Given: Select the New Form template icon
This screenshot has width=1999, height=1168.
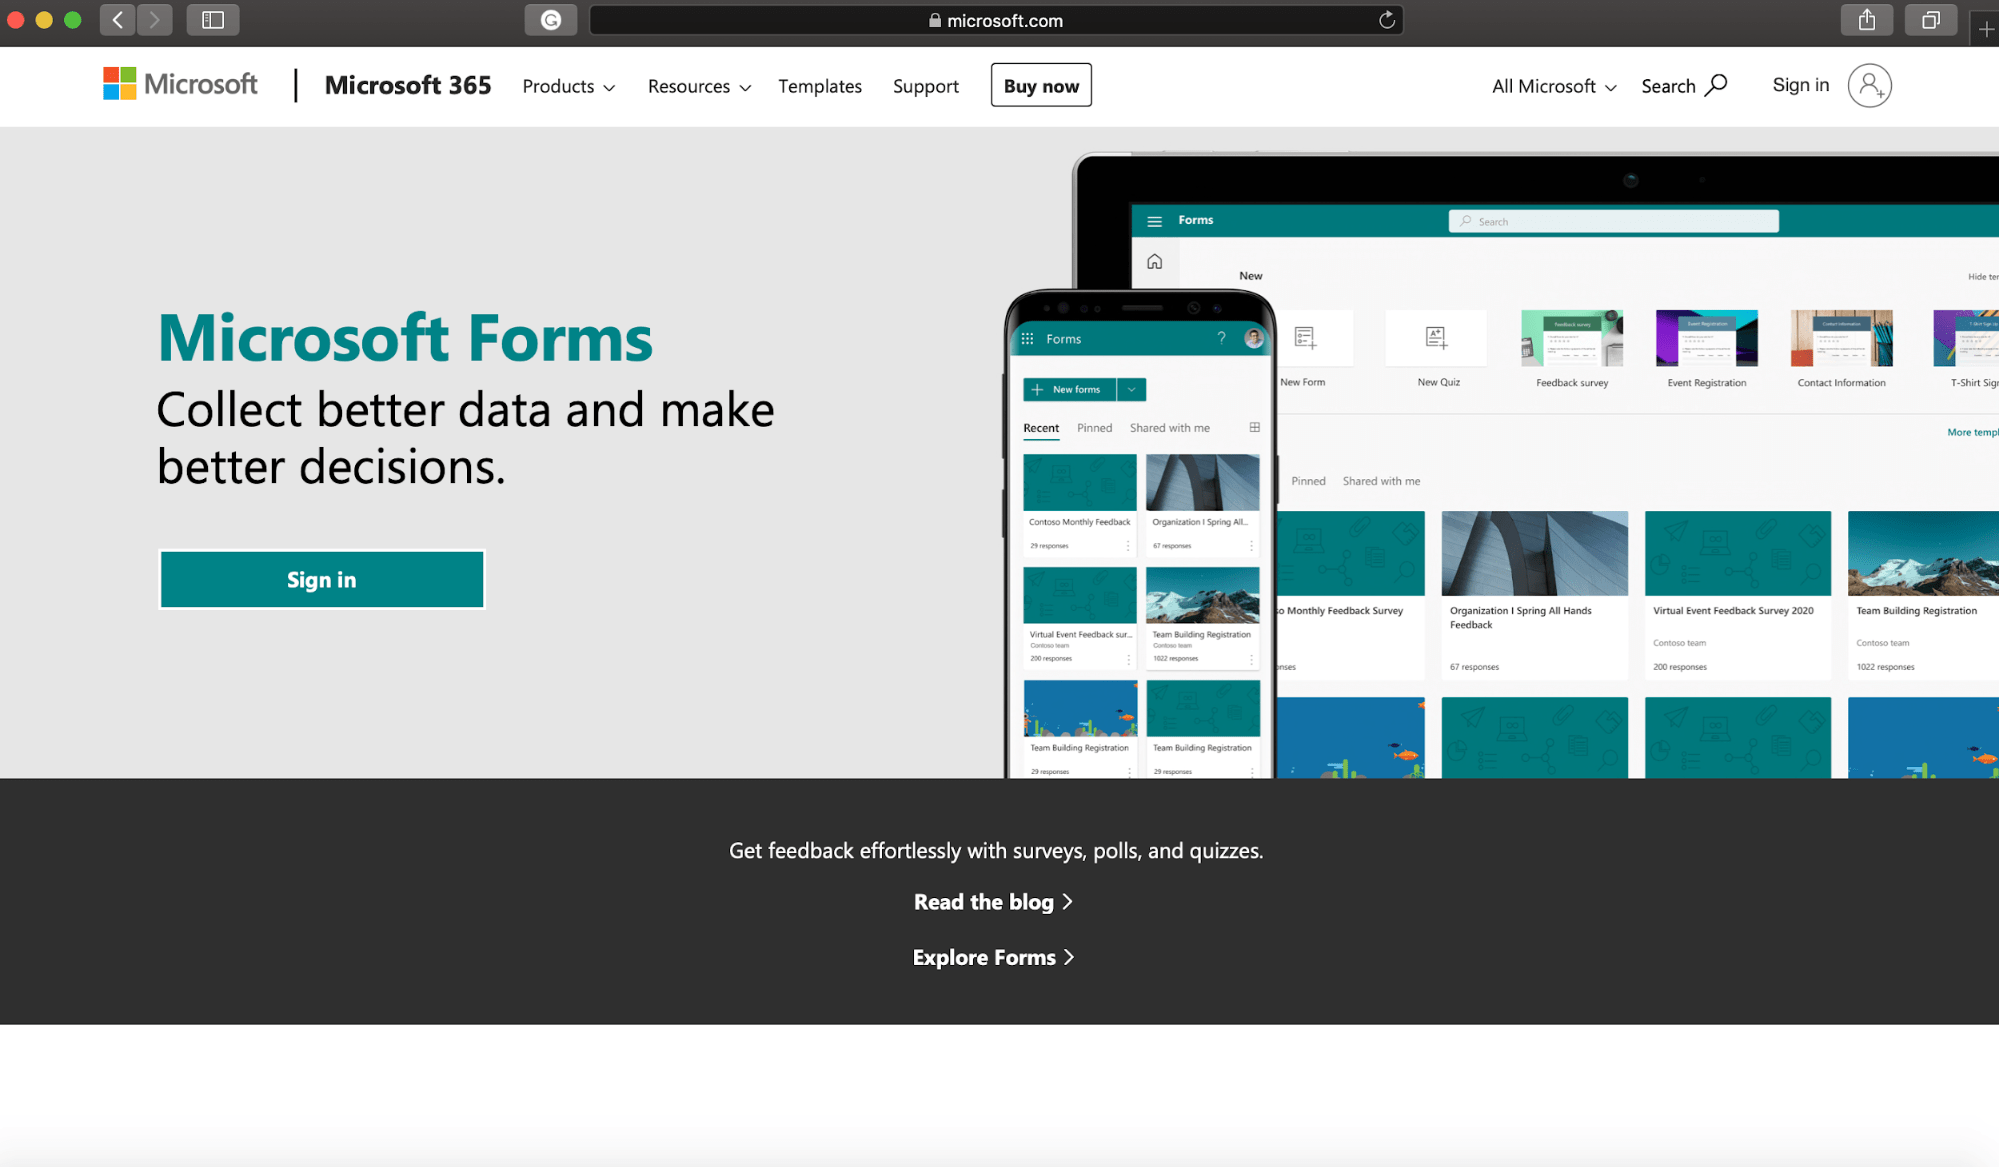Looking at the screenshot, I should click(x=1302, y=338).
